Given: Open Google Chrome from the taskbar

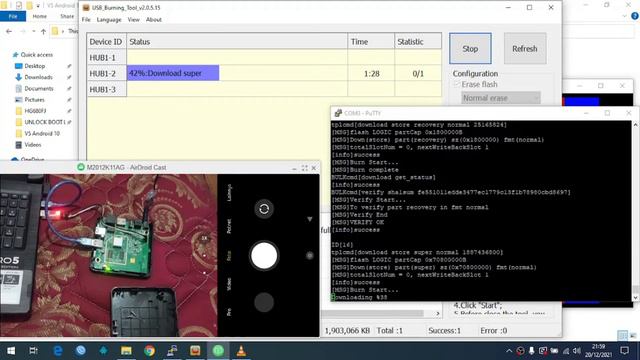Looking at the screenshot, I should (149, 351).
